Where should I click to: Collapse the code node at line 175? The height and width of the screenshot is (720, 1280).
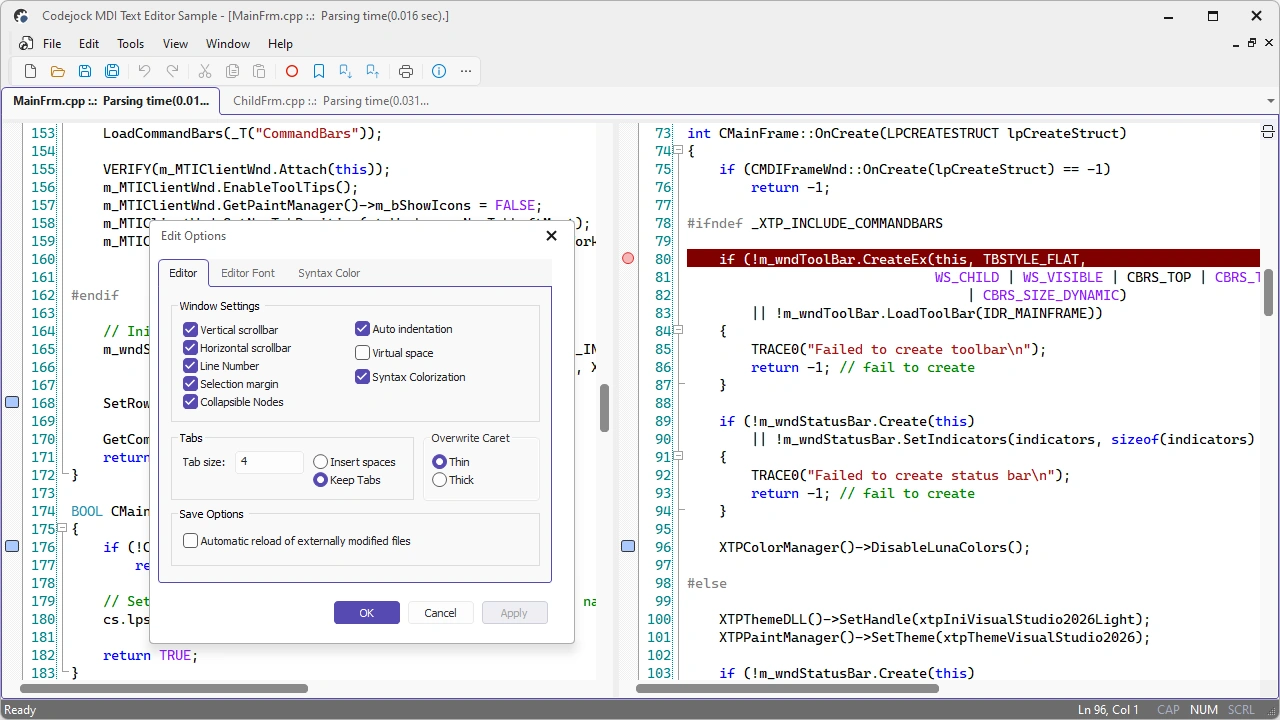(x=62, y=529)
